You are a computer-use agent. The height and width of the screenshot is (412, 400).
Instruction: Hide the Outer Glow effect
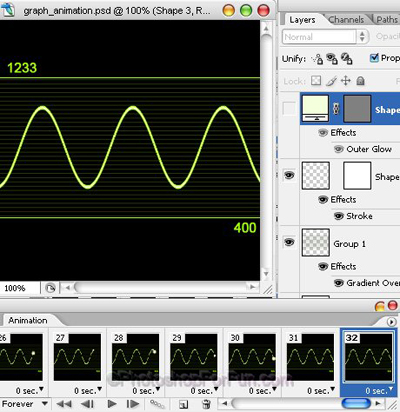pos(338,149)
